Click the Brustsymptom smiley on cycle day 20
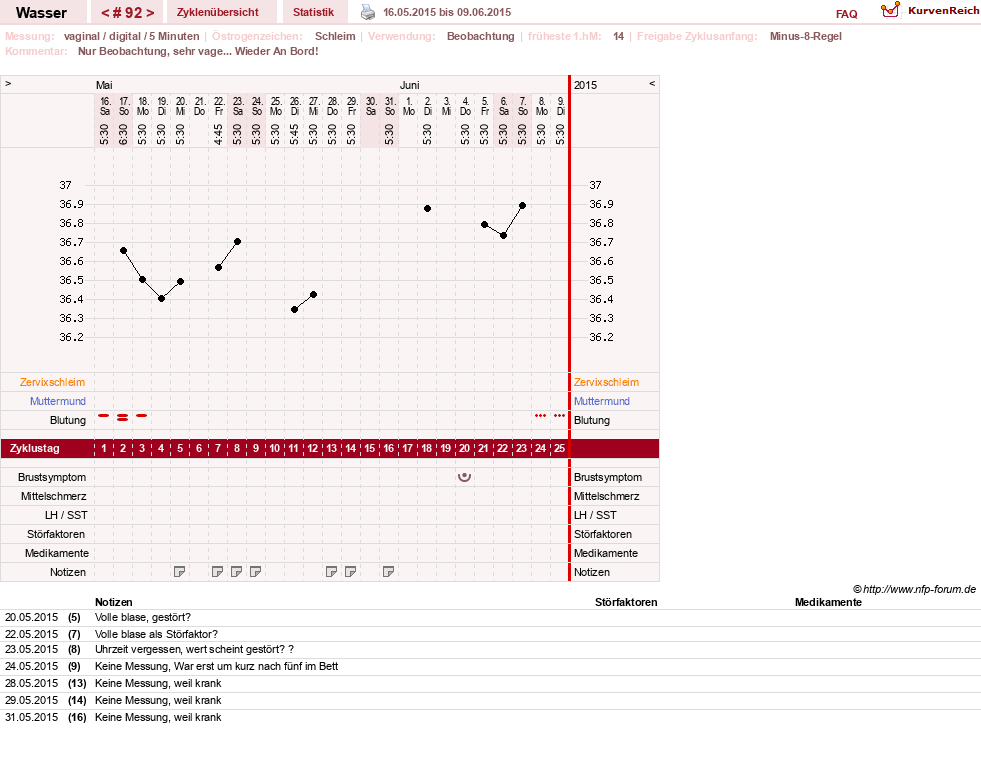This screenshot has width=981, height=761. (464, 477)
